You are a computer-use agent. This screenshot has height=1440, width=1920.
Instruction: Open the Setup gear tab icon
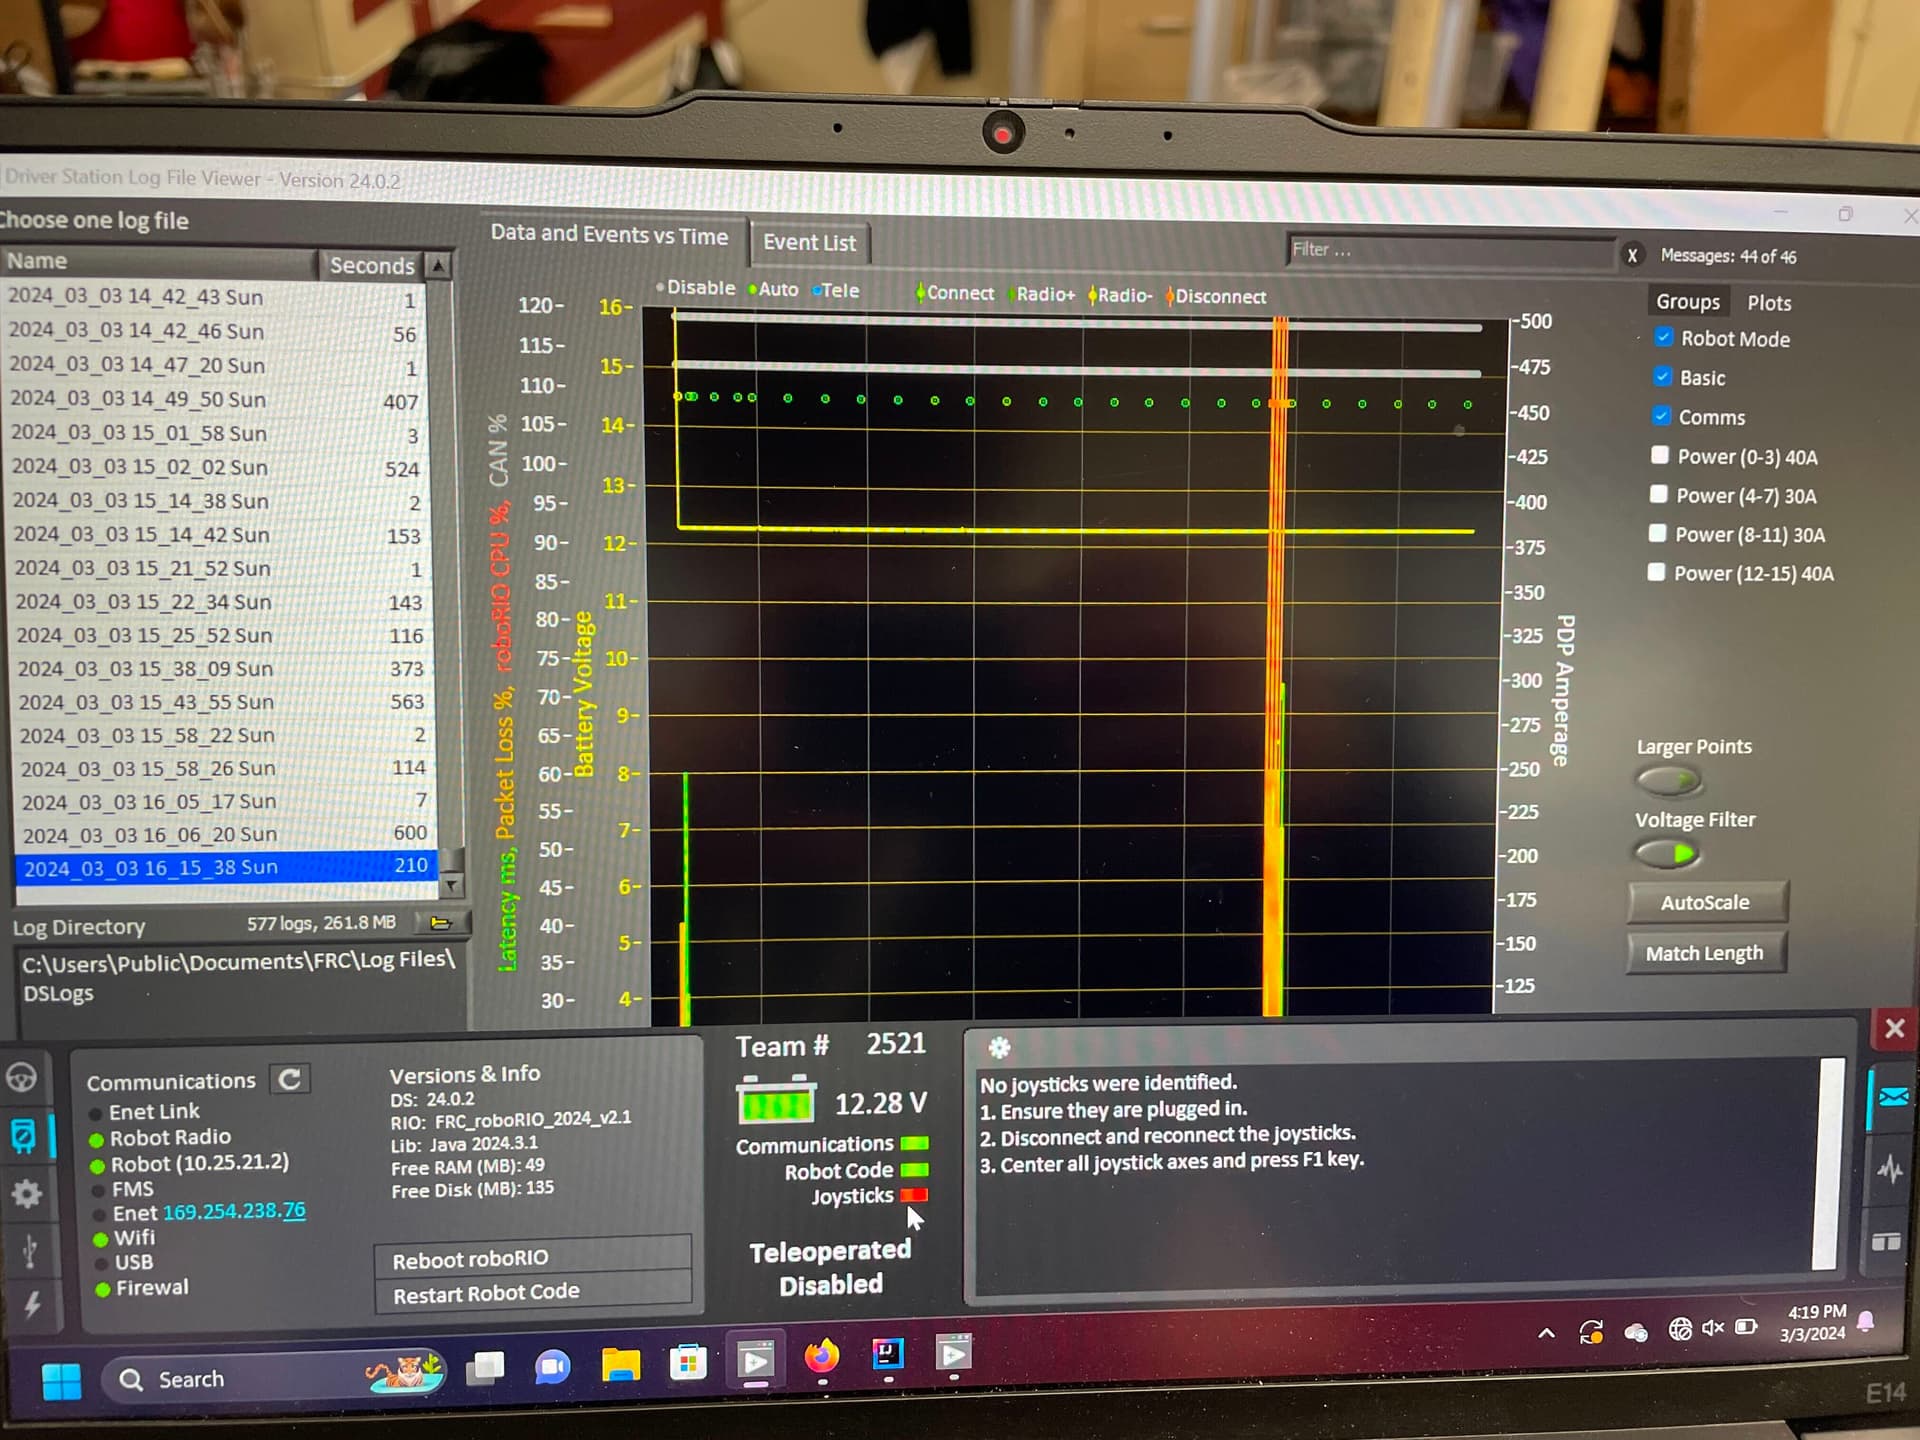tap(26, 1193)
